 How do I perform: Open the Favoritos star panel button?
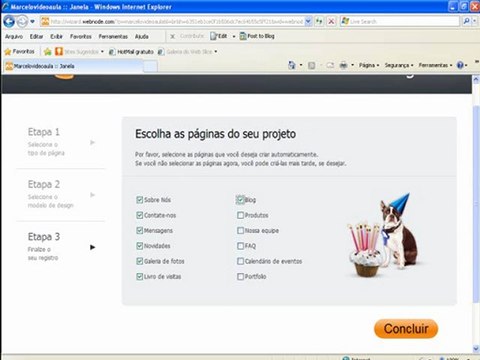(x=19, y=51)
